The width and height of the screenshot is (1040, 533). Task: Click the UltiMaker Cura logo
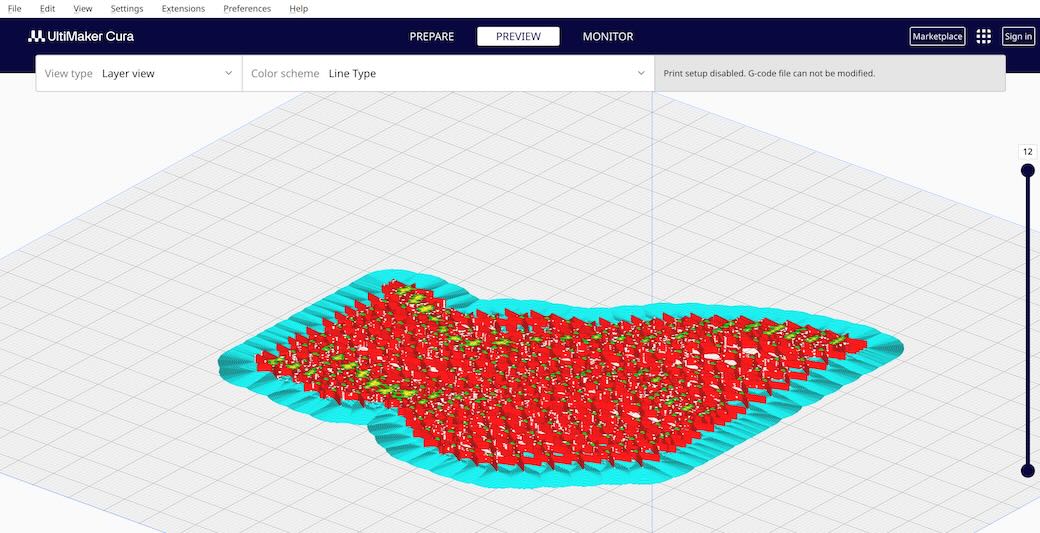pyautogui.click(x=80, y=36)
